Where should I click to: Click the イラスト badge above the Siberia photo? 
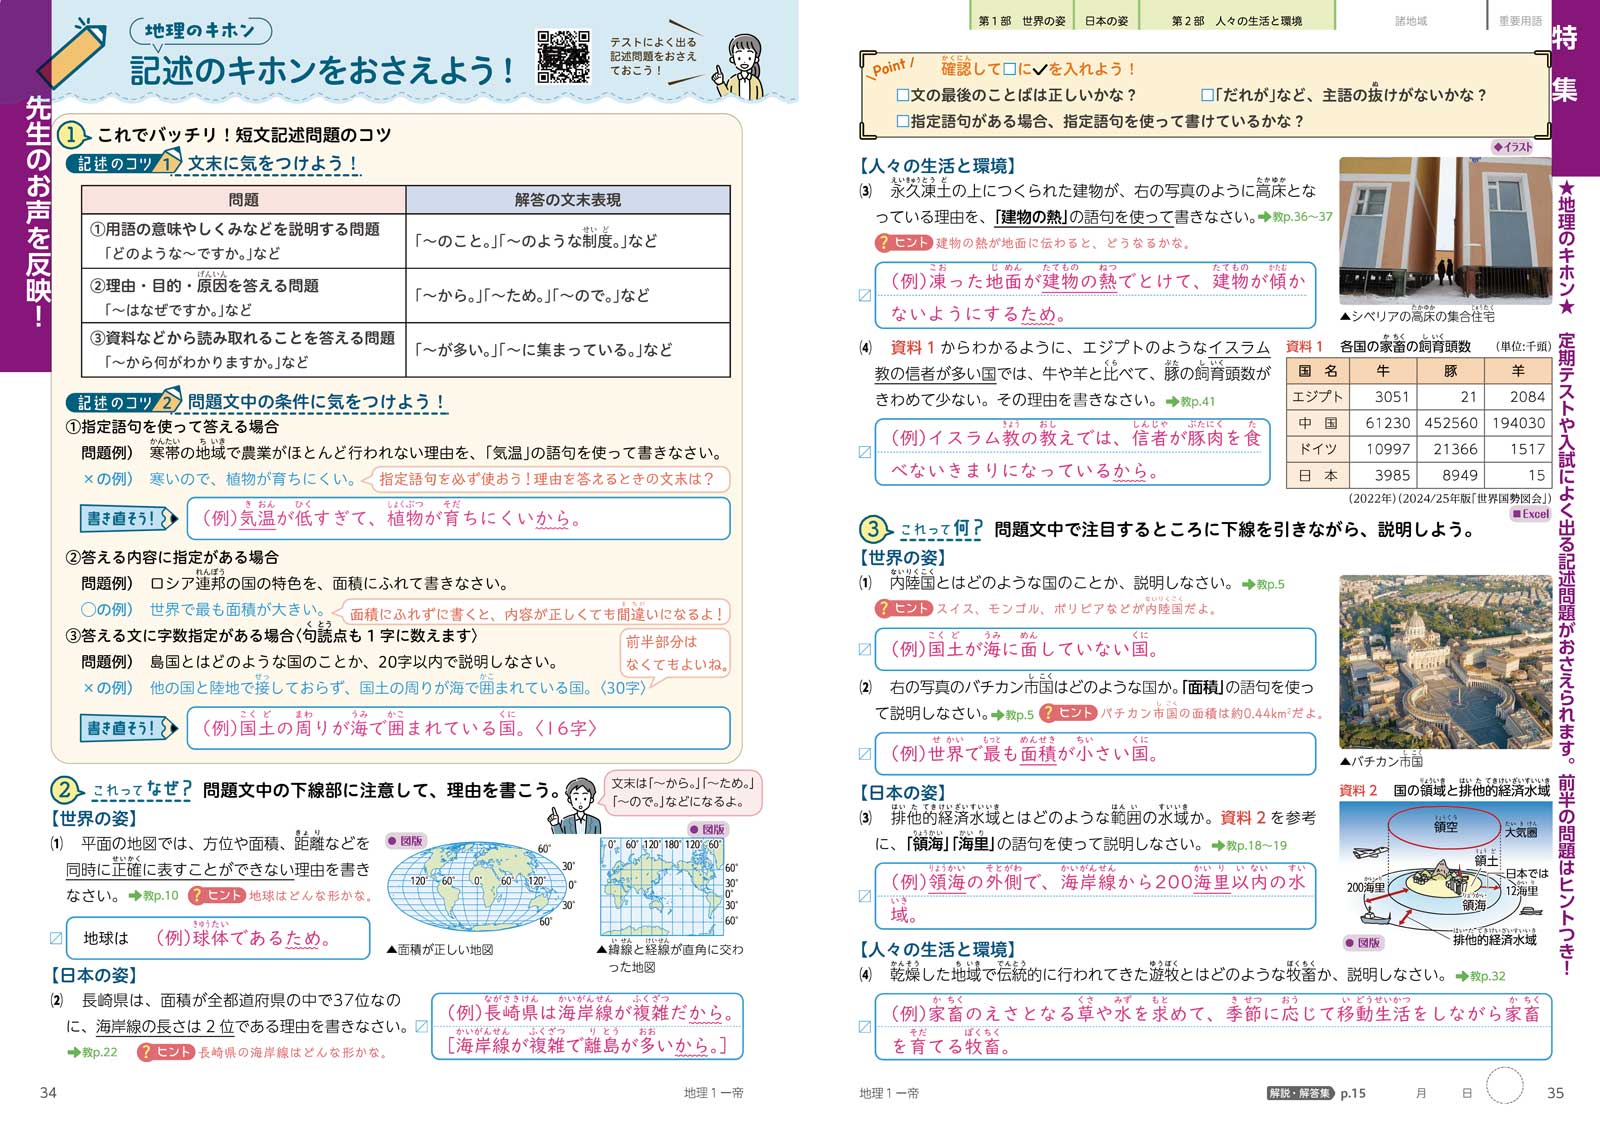click(x=1513, y=147)
